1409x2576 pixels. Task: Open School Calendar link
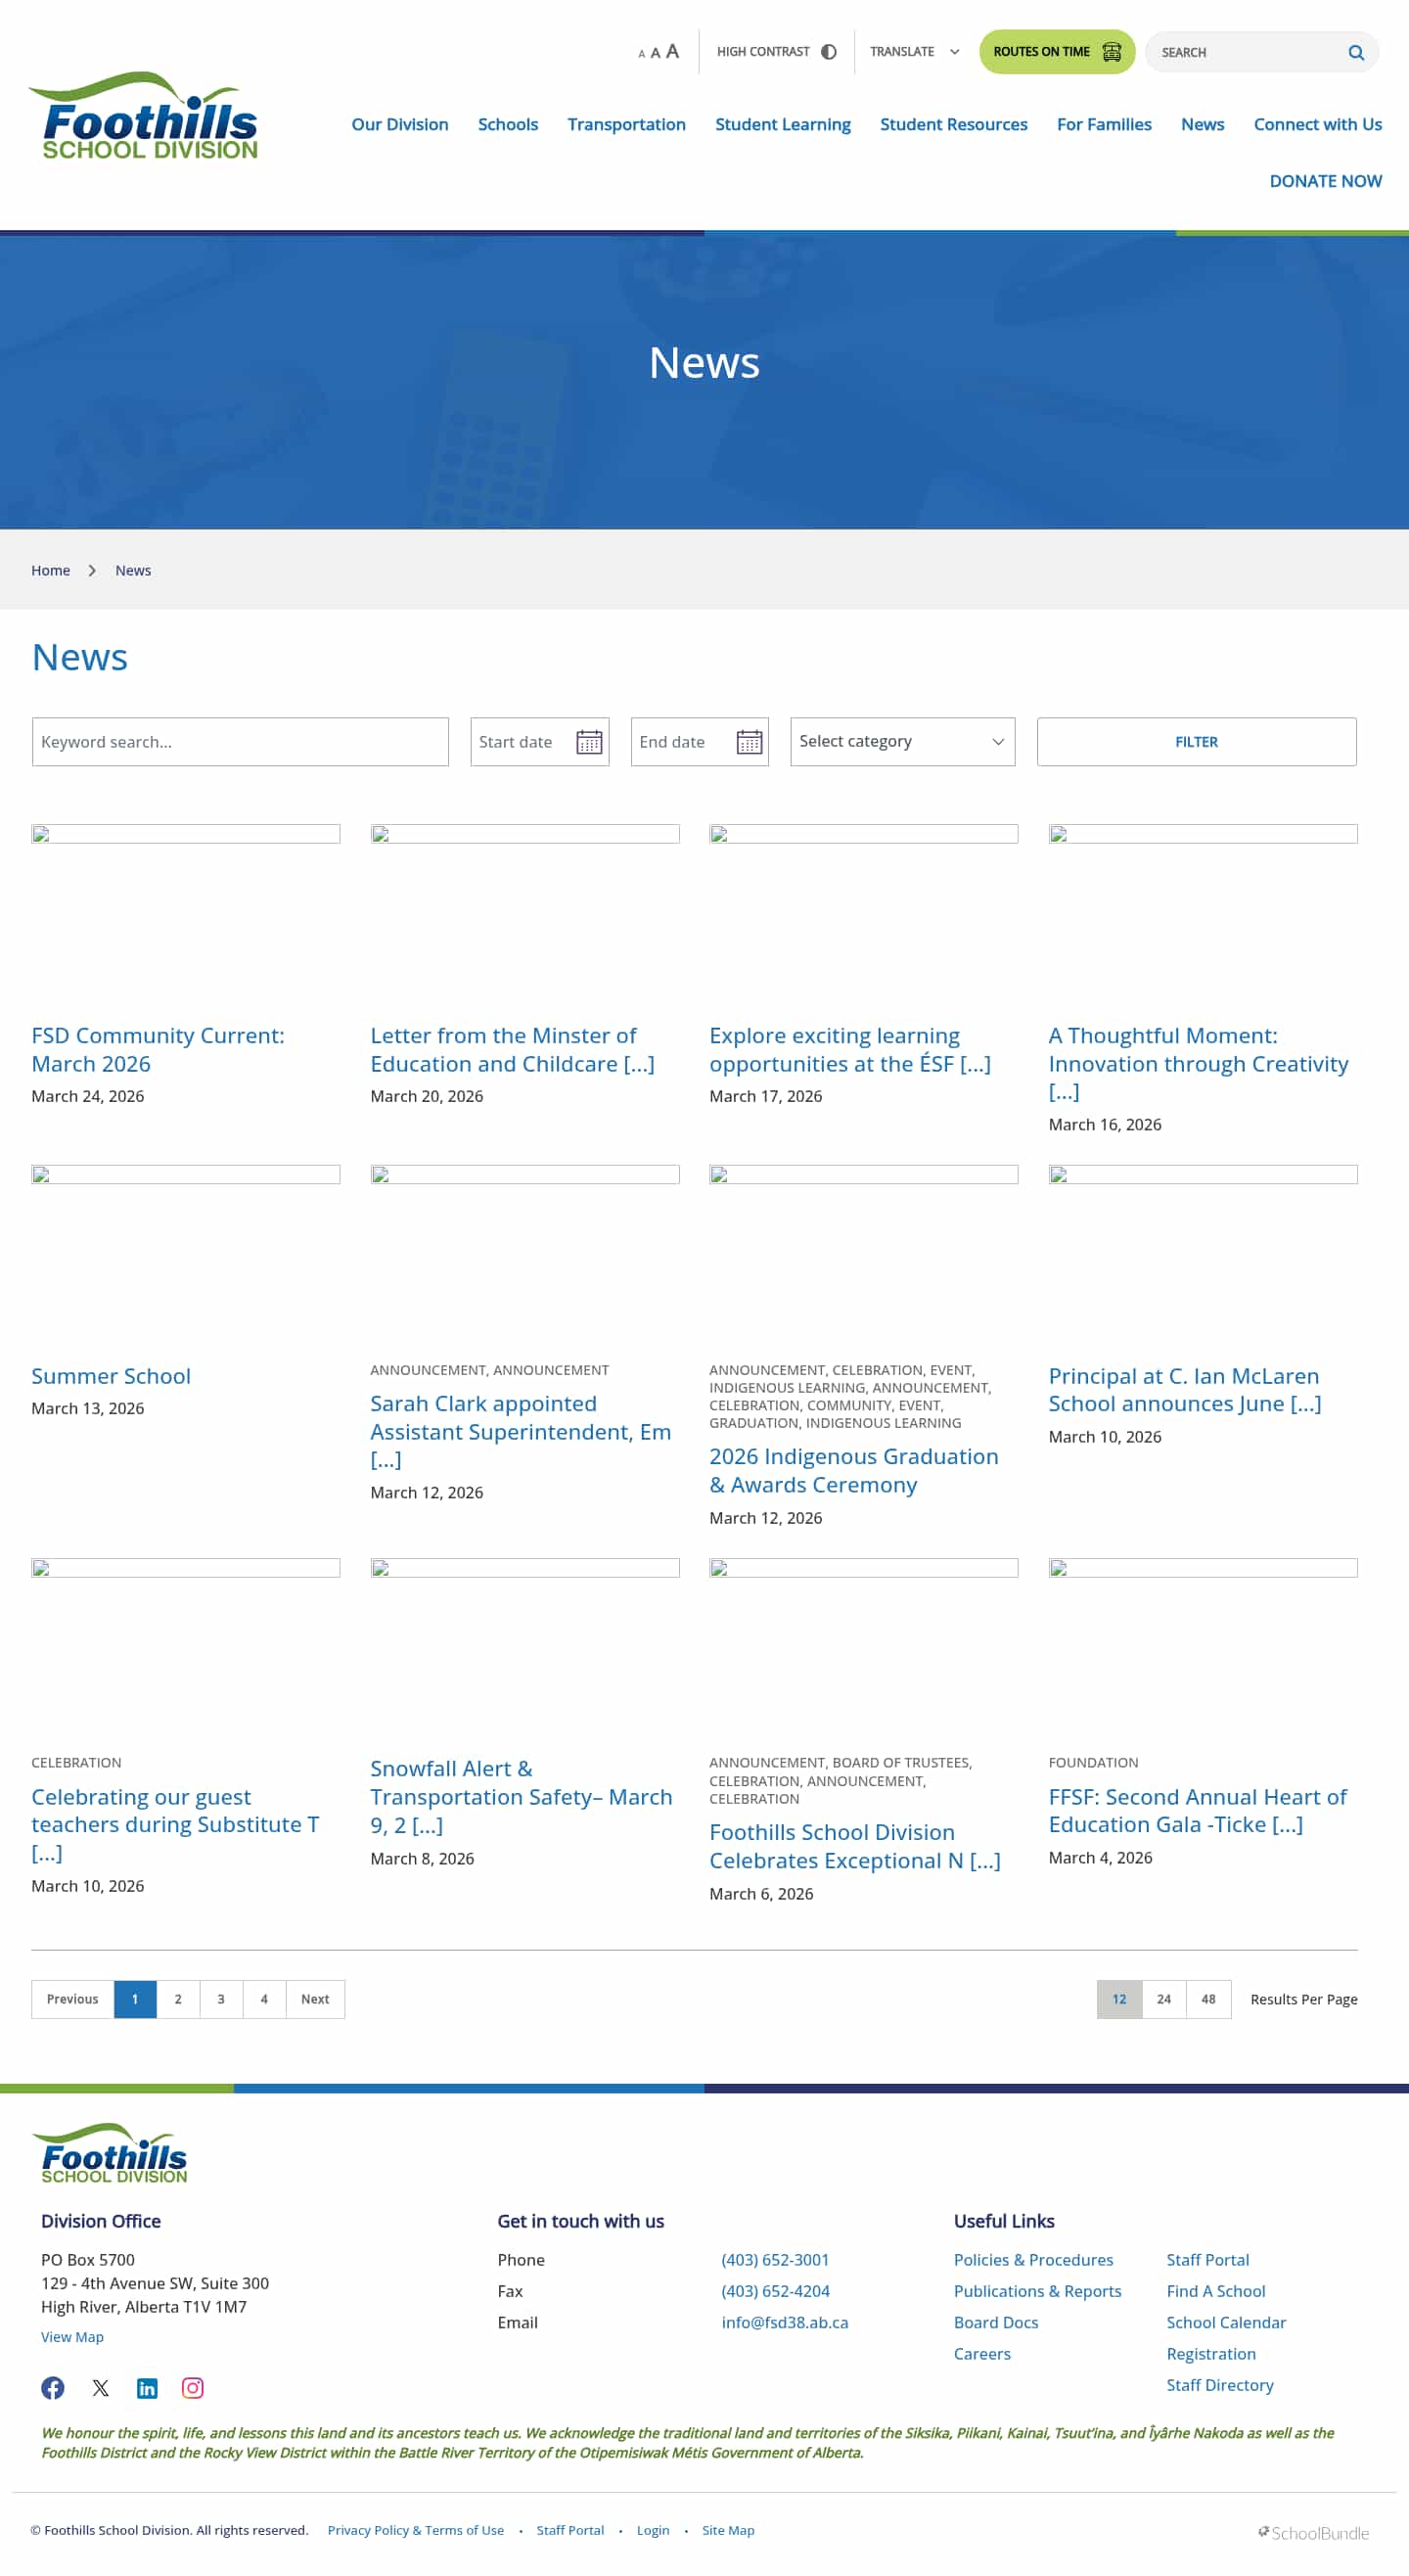coord(1226,2322)
